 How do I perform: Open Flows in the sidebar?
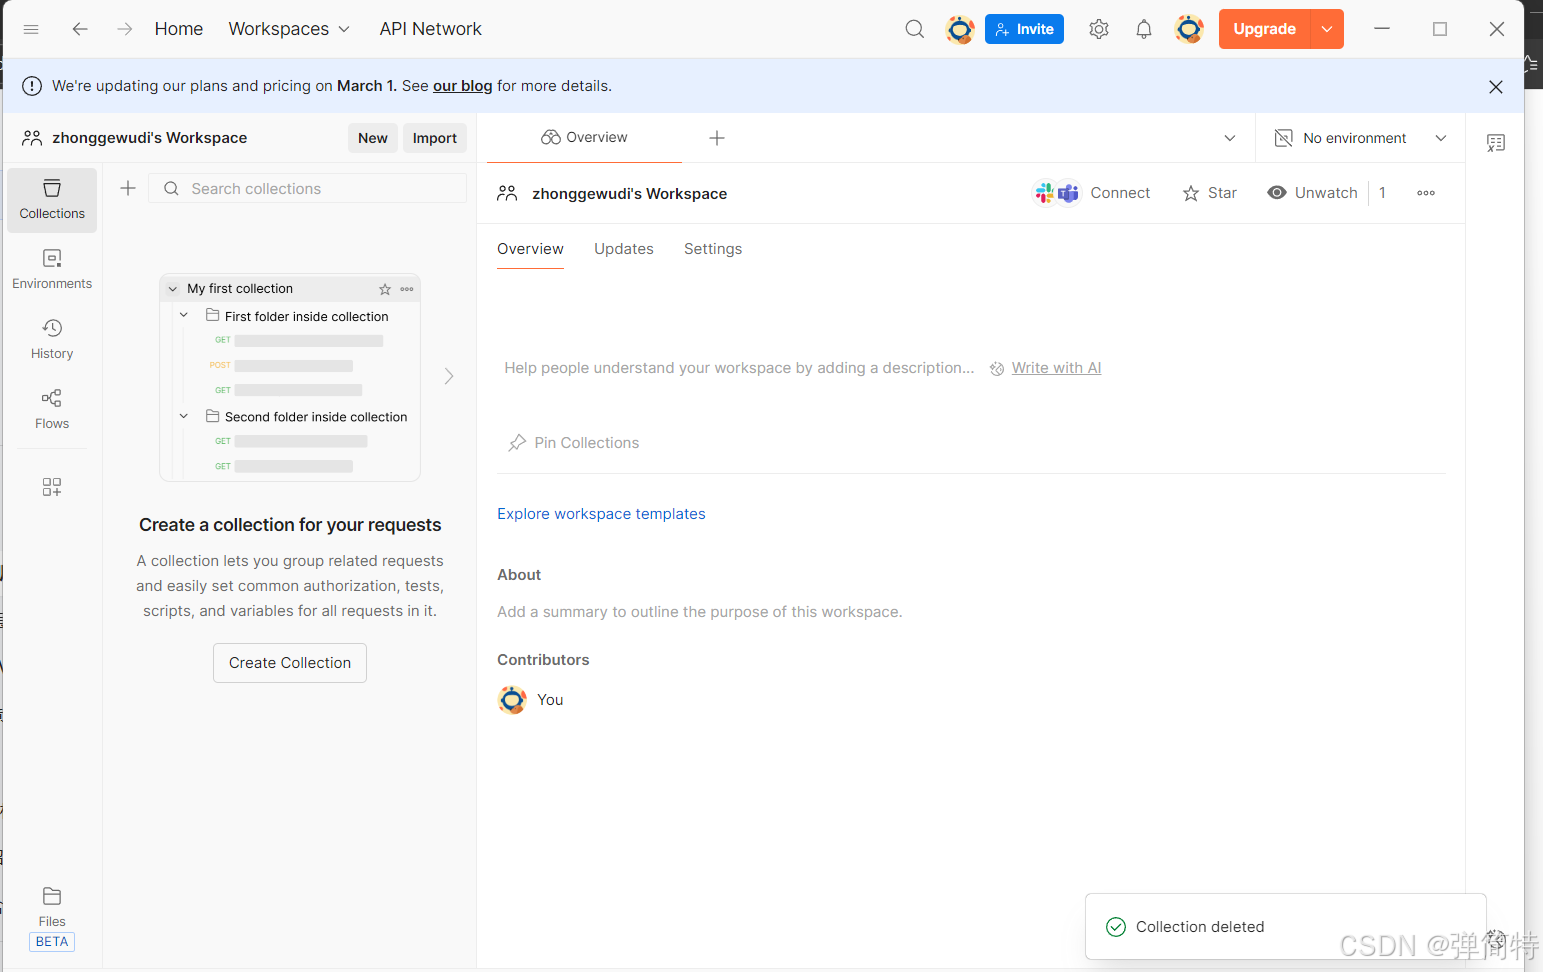pos(52,410)
